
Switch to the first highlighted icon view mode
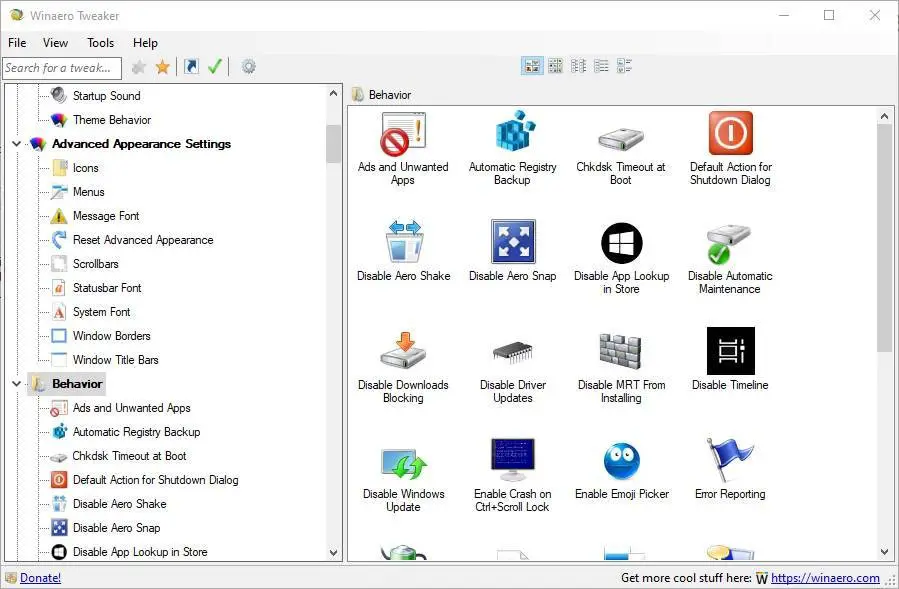532,66
